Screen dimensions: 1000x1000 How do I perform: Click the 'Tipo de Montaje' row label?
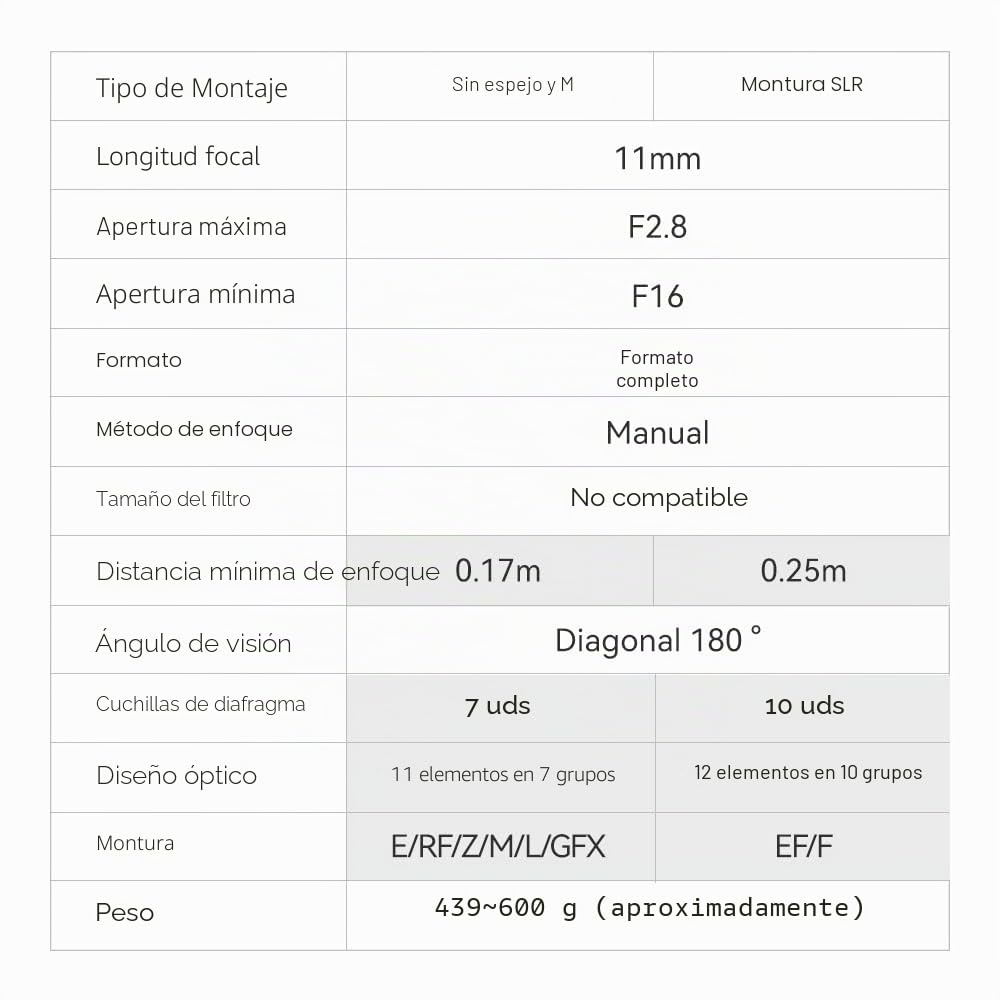pos(191,88)
